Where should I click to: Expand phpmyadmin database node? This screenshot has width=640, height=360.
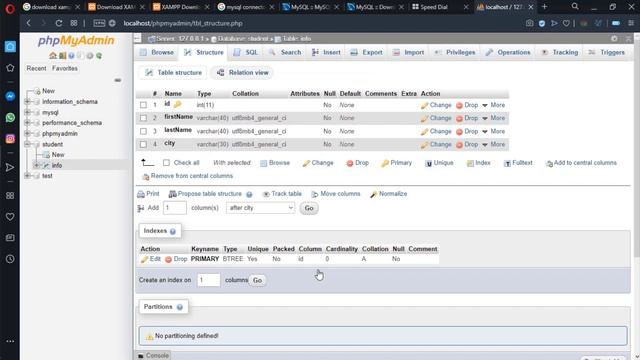pyautogui.click(x=27, y=133)
